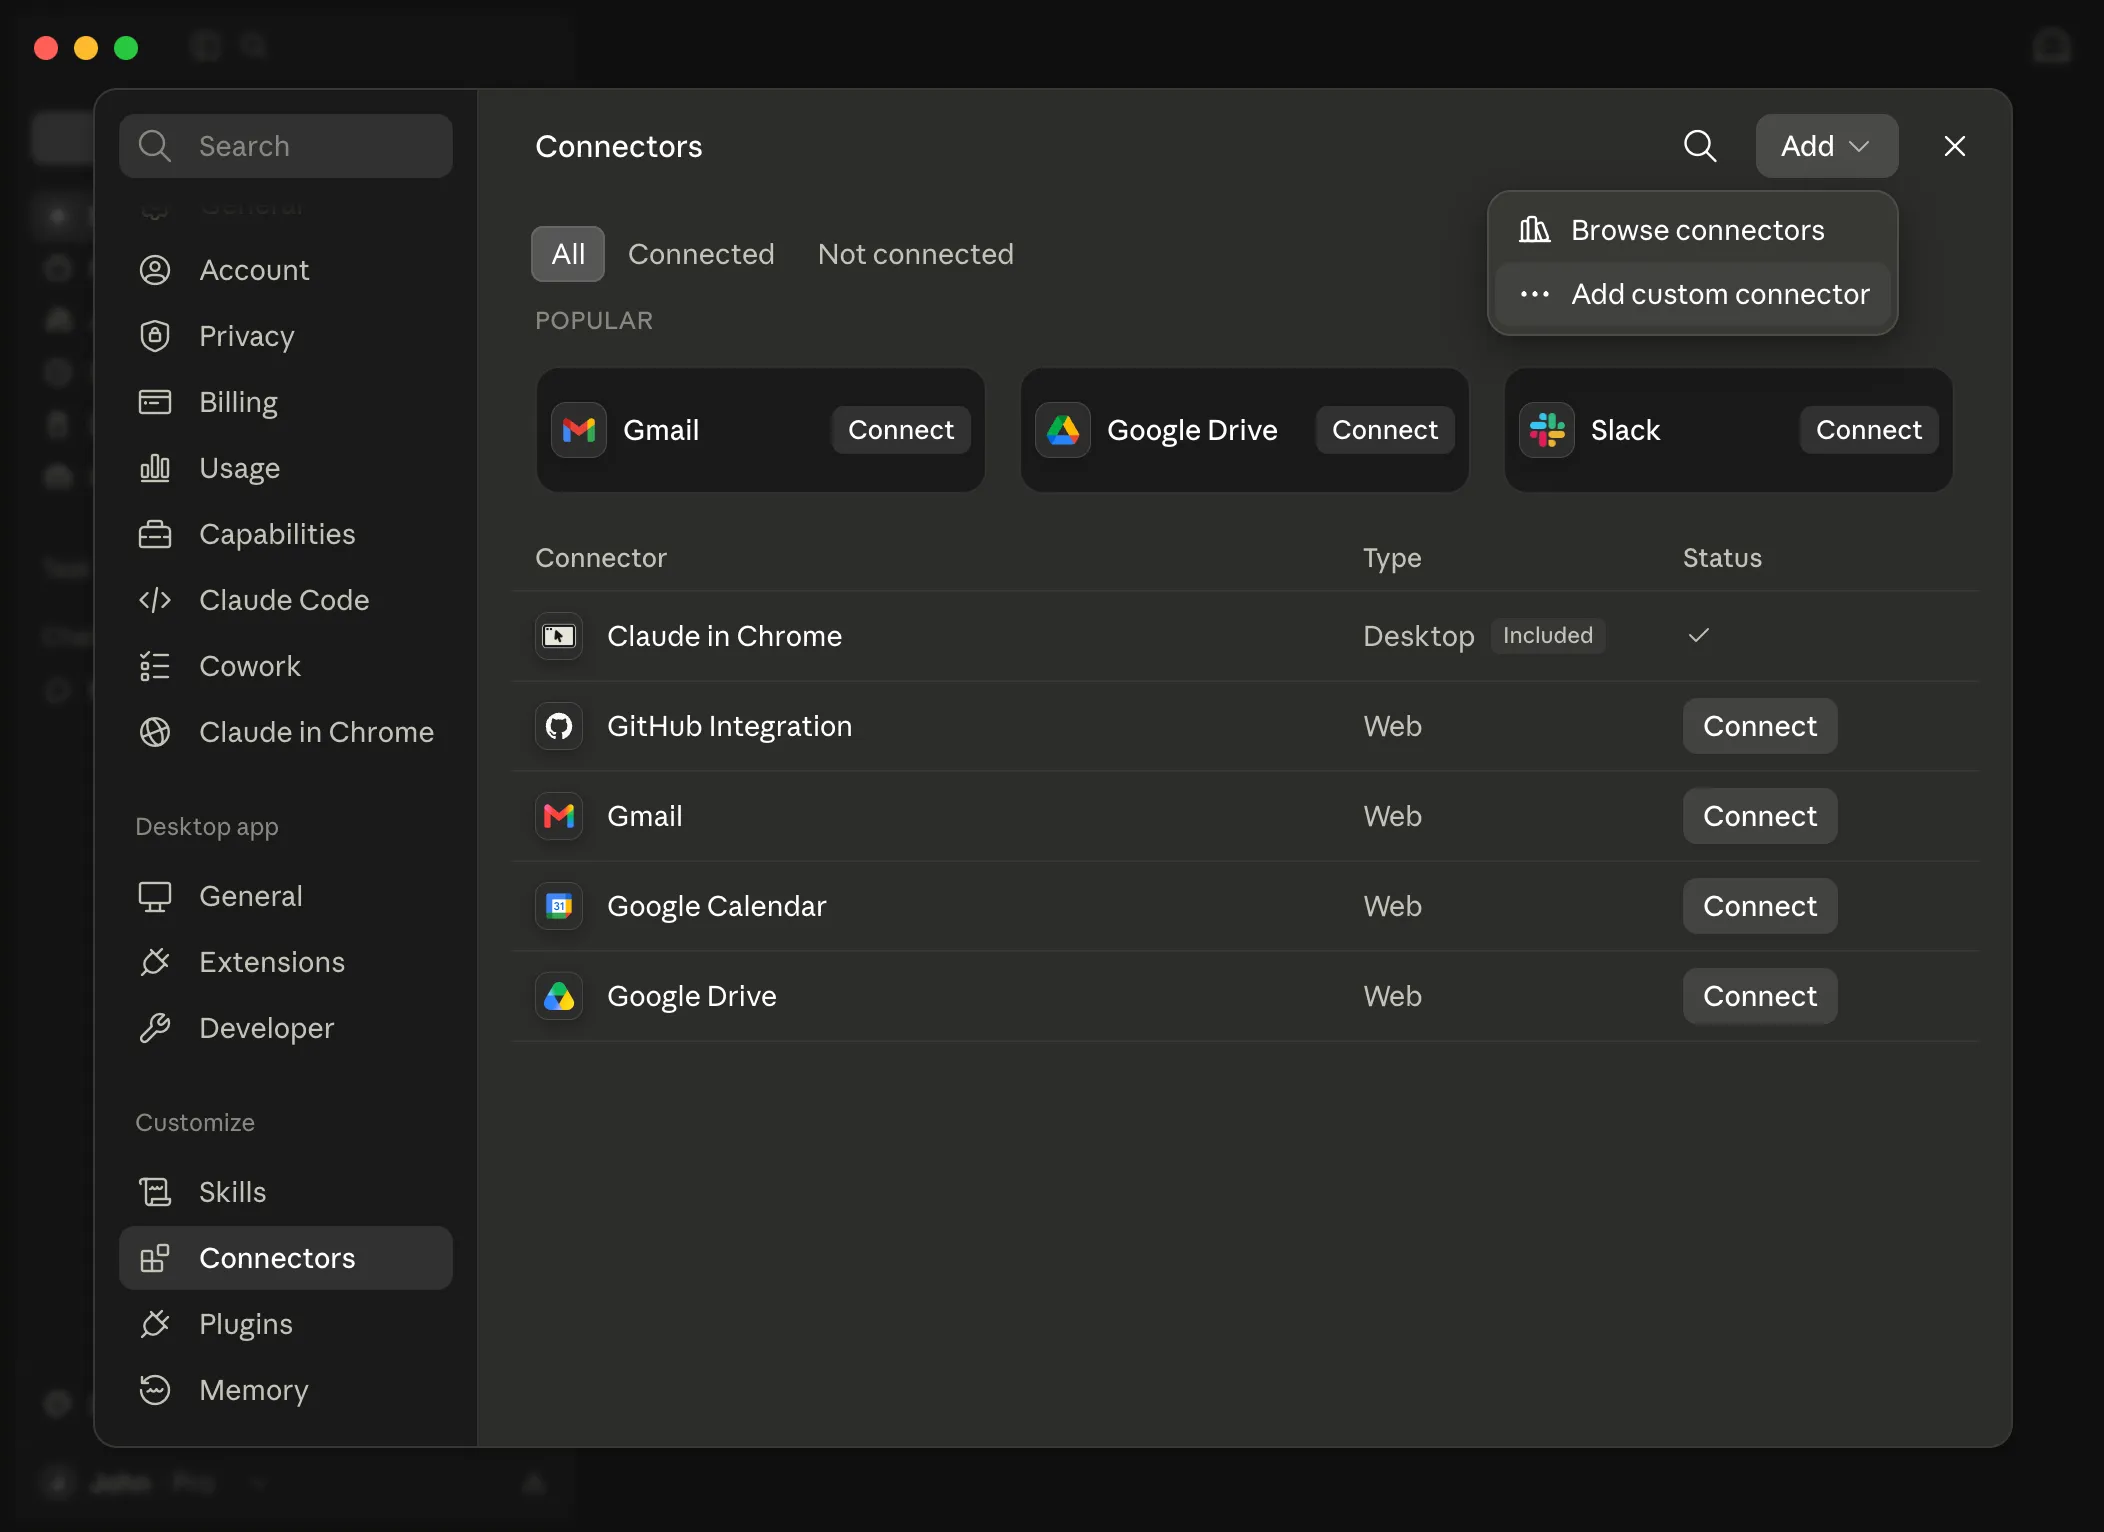Click the Account person icon in the sidebar
2104x1532 pixels.
click(155, 270)
